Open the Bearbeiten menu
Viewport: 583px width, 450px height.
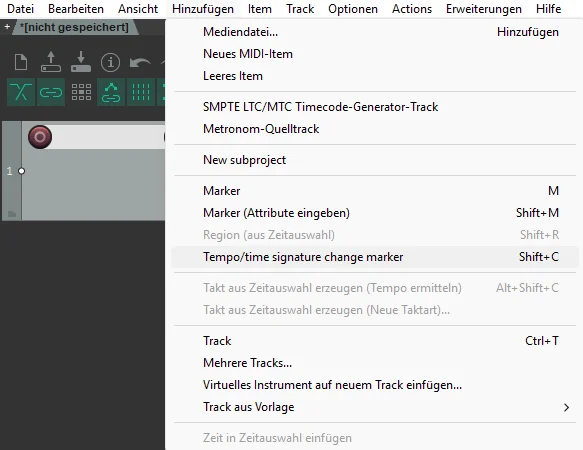(76, 9)
